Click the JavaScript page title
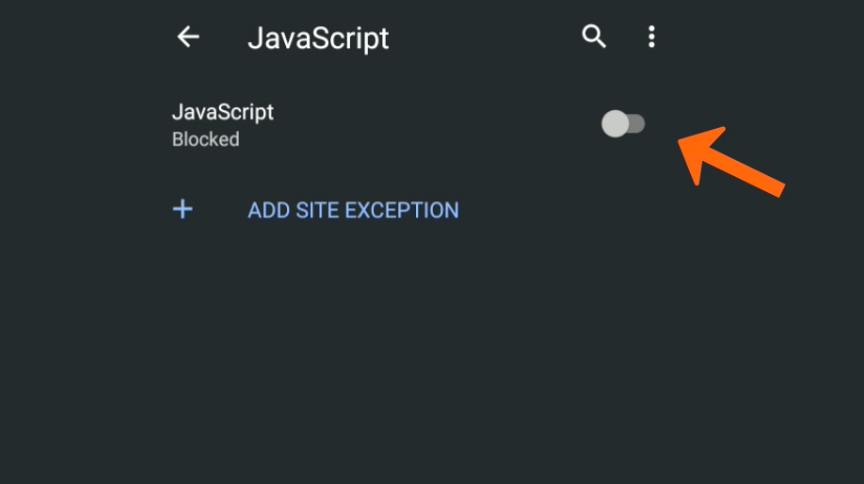The image size is (864, 484). point(318,38)
